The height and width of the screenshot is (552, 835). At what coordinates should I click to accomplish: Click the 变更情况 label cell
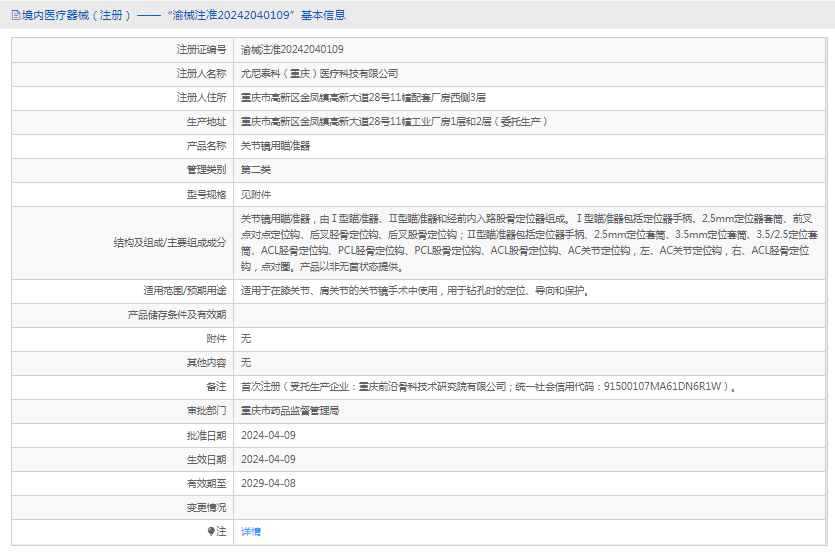click(122, 508)
